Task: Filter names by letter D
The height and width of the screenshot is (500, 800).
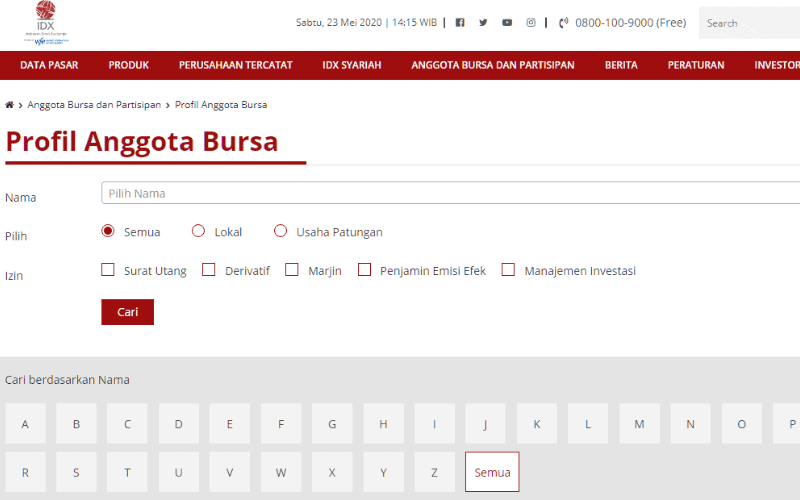Action: [179, 423]
